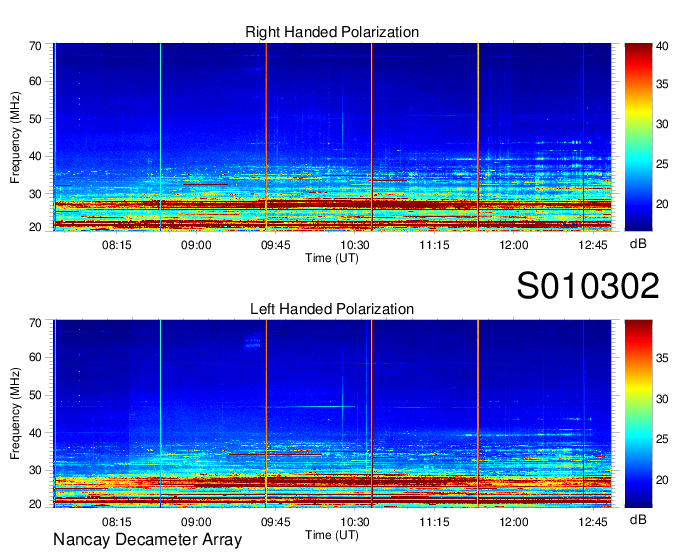This screenshot has height=552, width=680.
Task: Click the top plot's 'Frequency (MHz)' axis label
Action: (15, 137)
